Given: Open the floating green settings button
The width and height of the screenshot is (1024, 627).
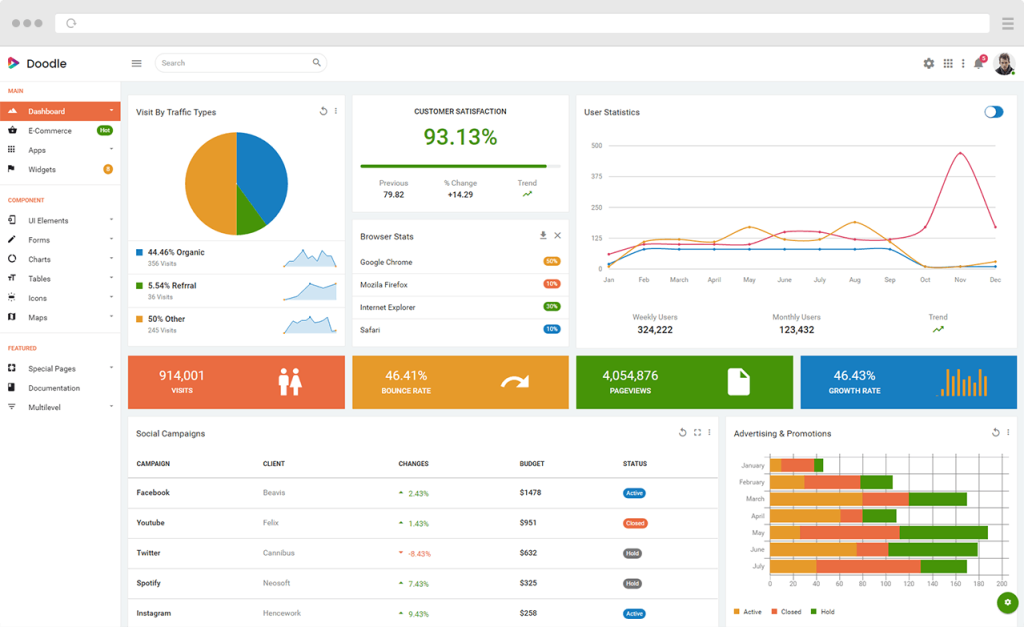Looking at the screenshot, I should (1007, 603).
